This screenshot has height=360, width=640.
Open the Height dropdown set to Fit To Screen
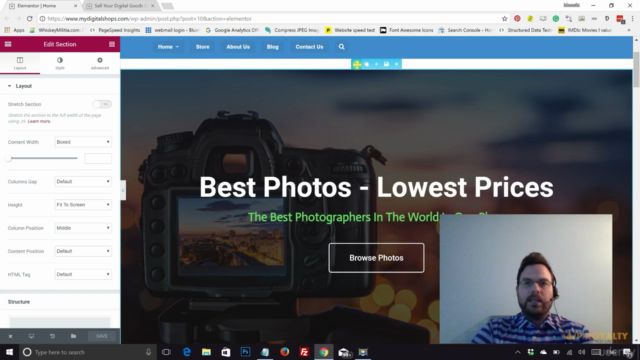pos(83,204)
